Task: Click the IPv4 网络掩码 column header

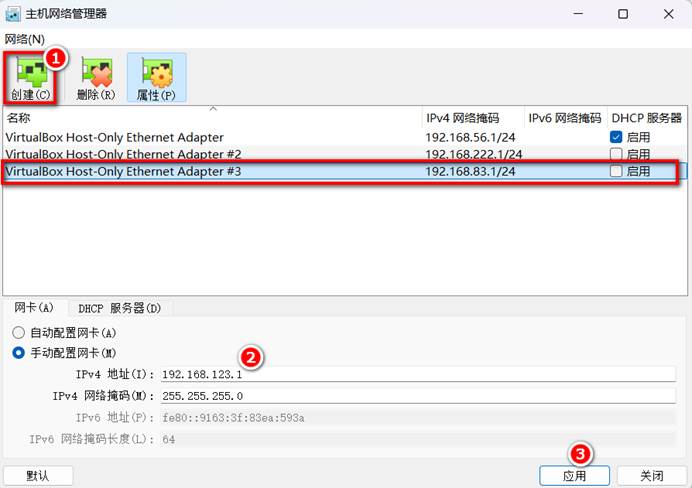Action: pyautogui.click(x=473, y=118)
